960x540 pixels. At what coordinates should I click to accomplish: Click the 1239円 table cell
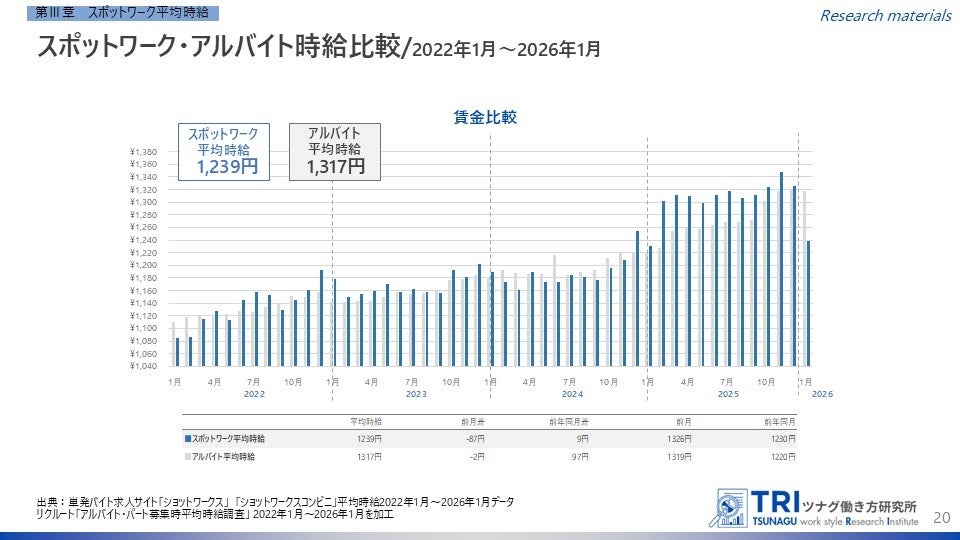[x=369, y=439]
